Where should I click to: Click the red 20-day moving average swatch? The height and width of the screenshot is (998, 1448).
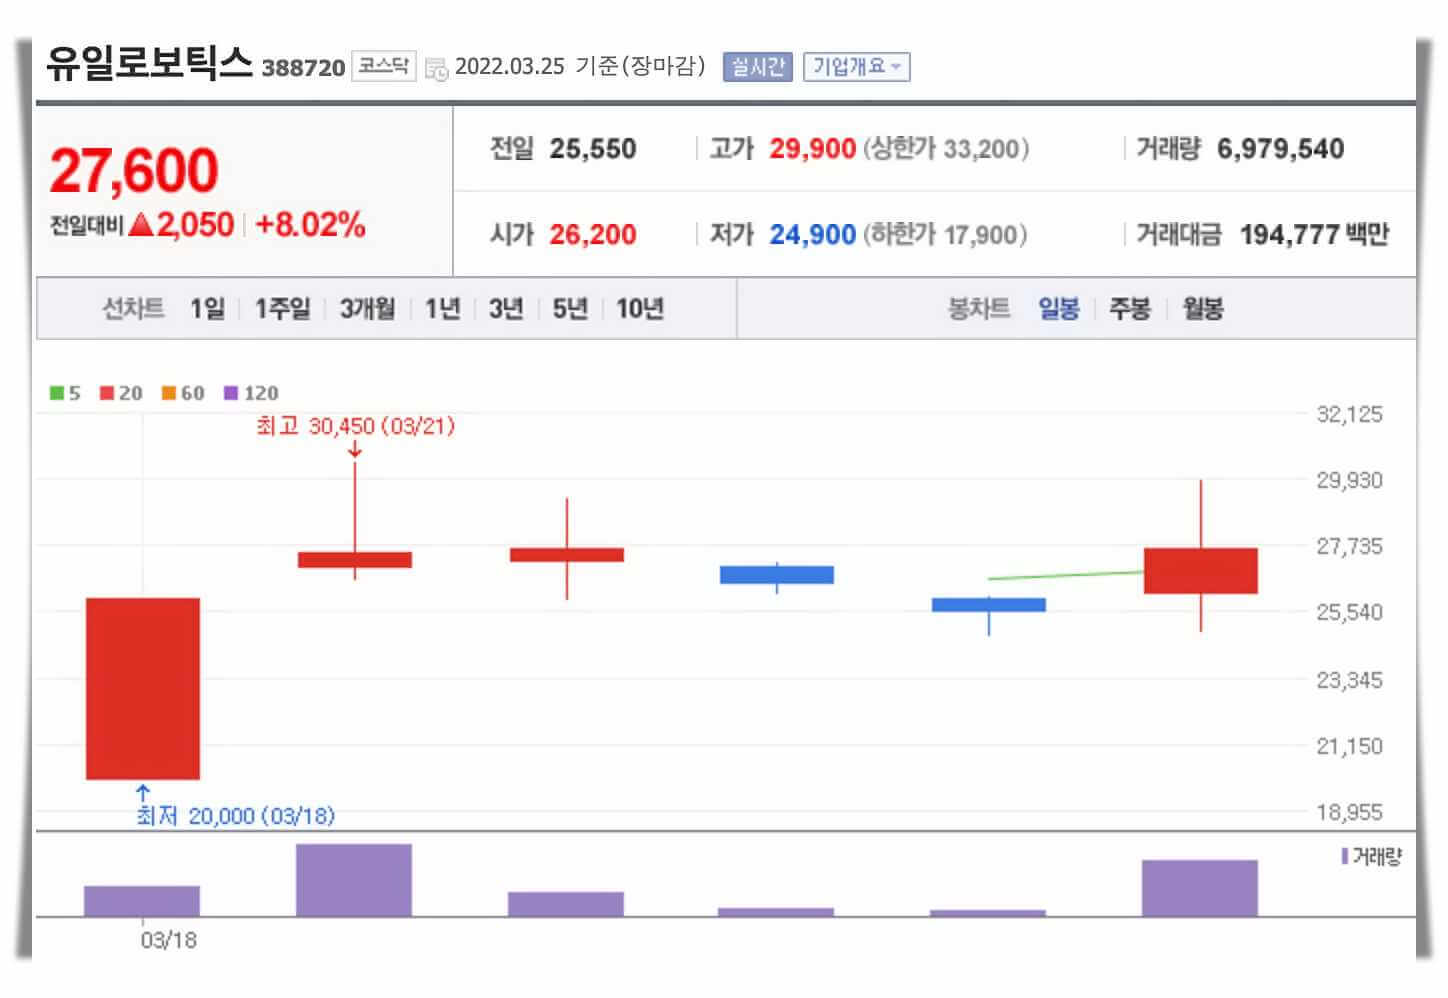point(107,393)
